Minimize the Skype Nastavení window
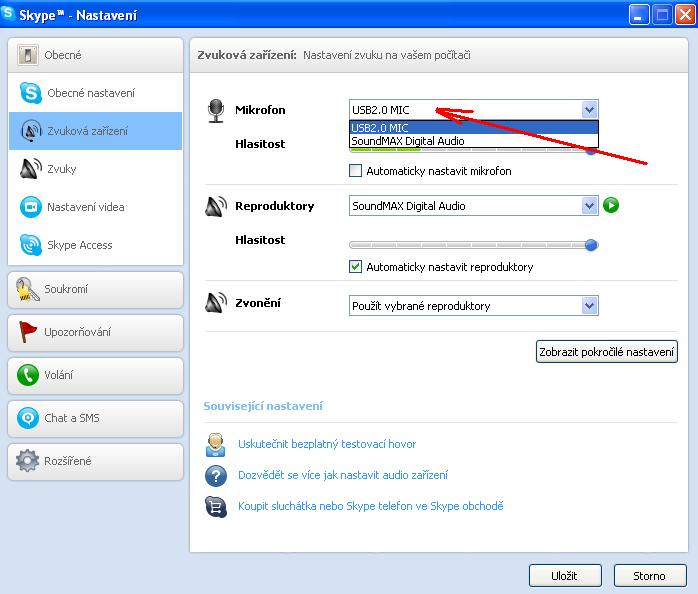The image size is (698, 594). 639,15
